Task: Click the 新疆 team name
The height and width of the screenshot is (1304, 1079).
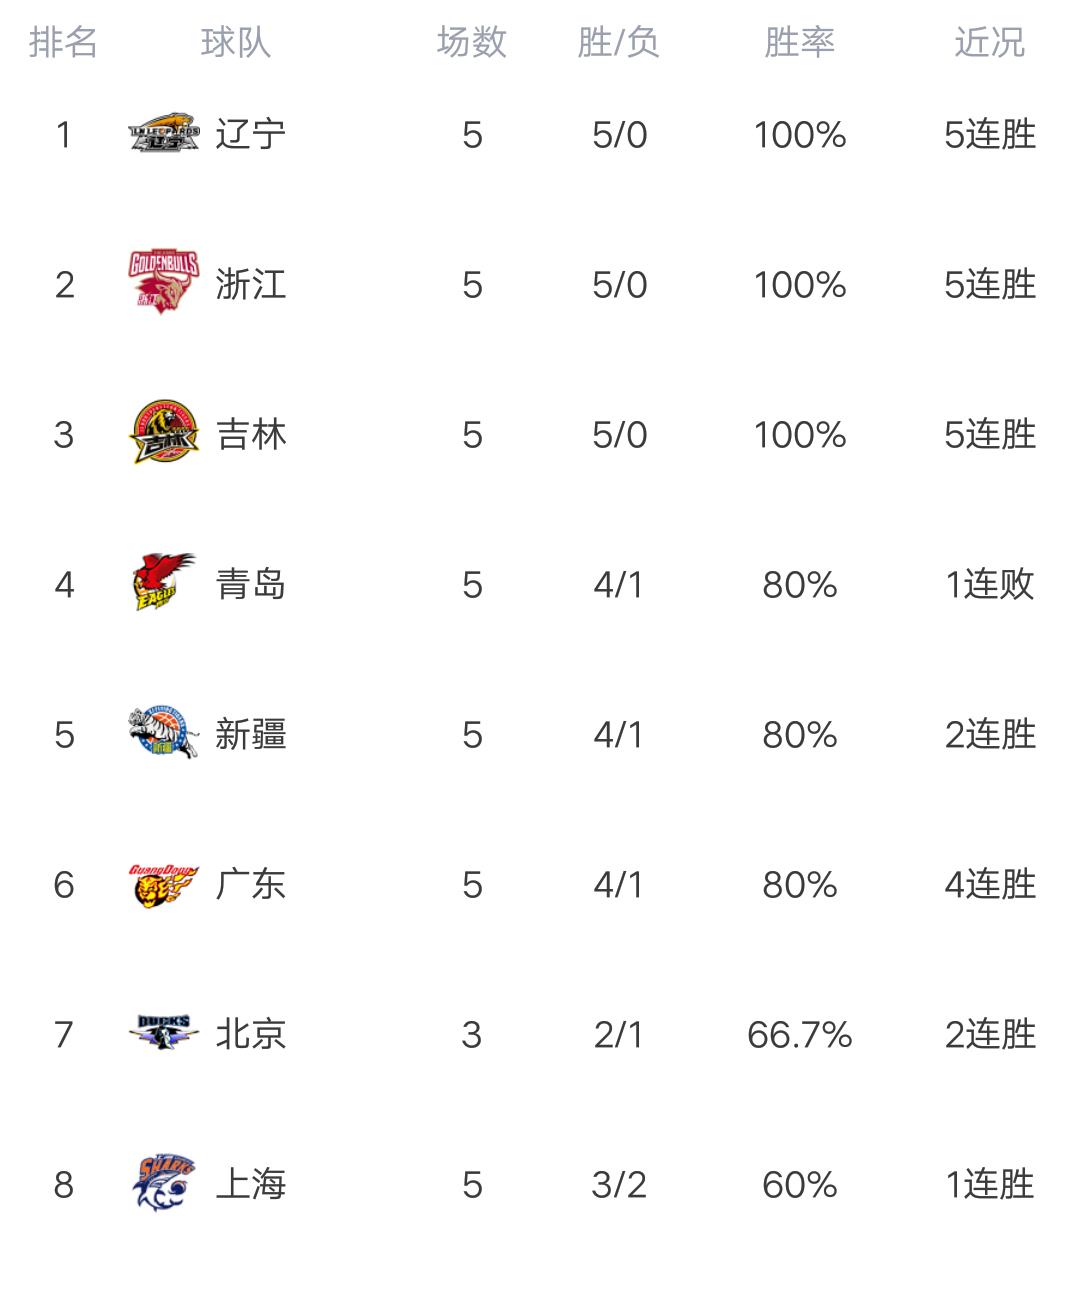Action: pos(251,734)
